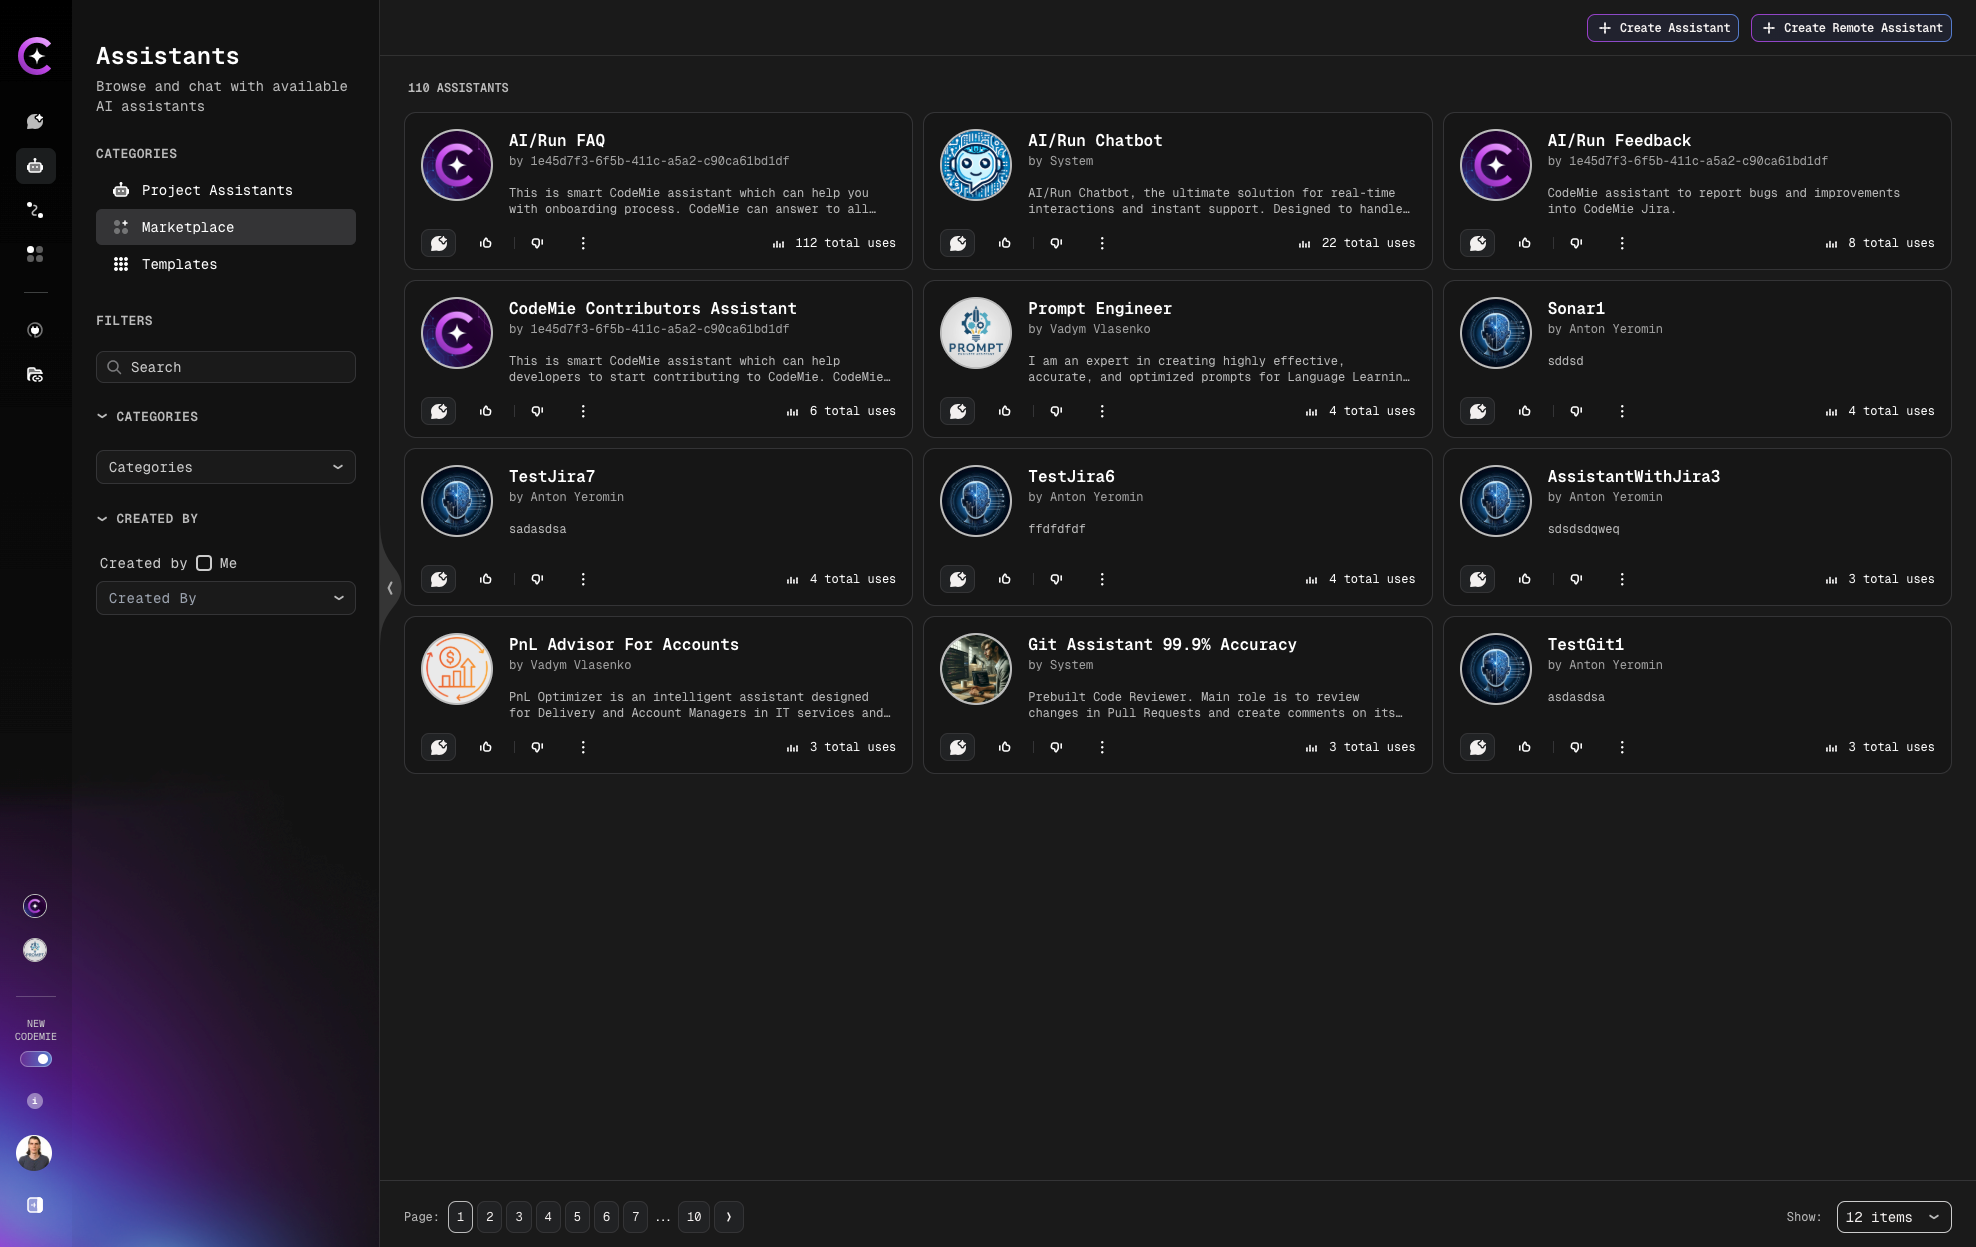
Task: Click the linked folder icon in sidebar
Action: click(x=35, y=374)
